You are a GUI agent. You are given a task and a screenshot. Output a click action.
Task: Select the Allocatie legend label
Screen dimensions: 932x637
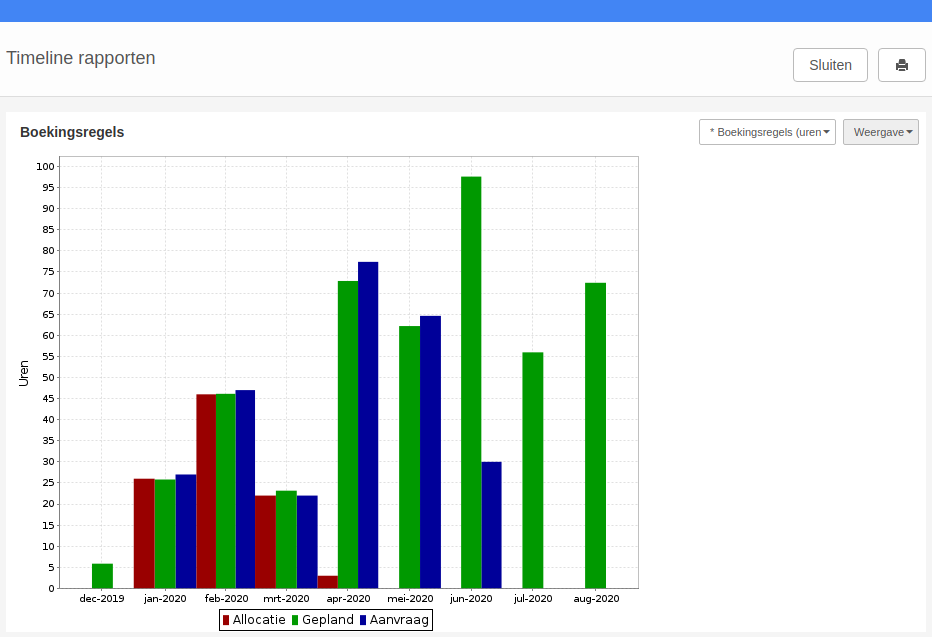(x=259, y=620)
